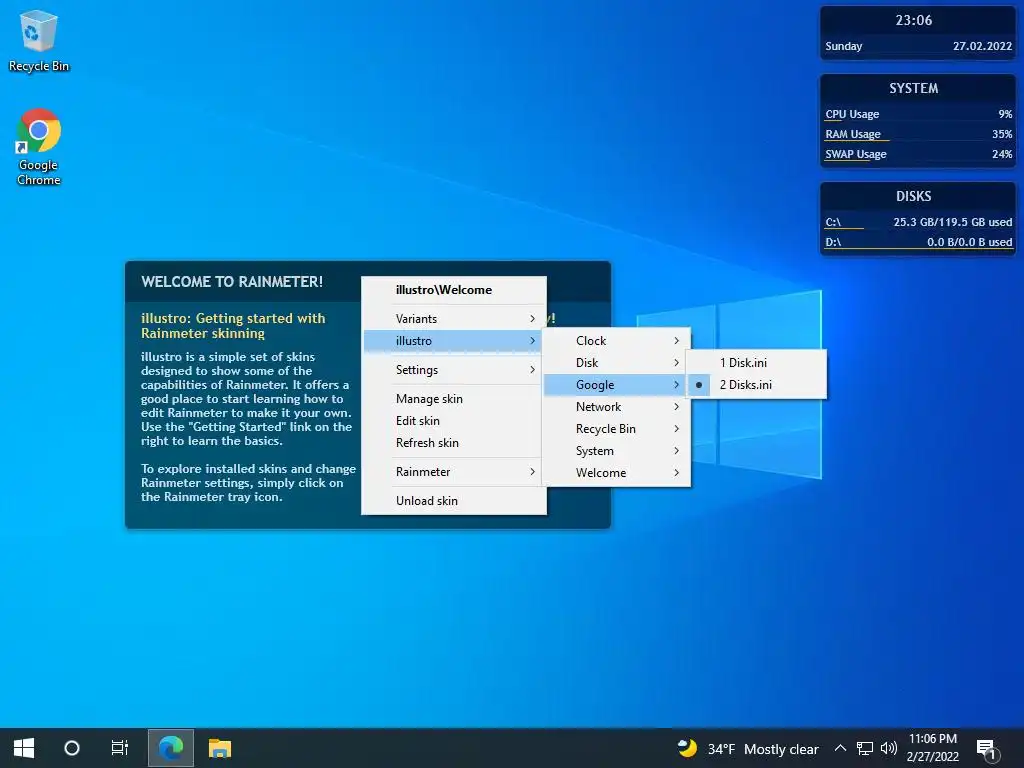Open the notification center icon

[986, 748]
